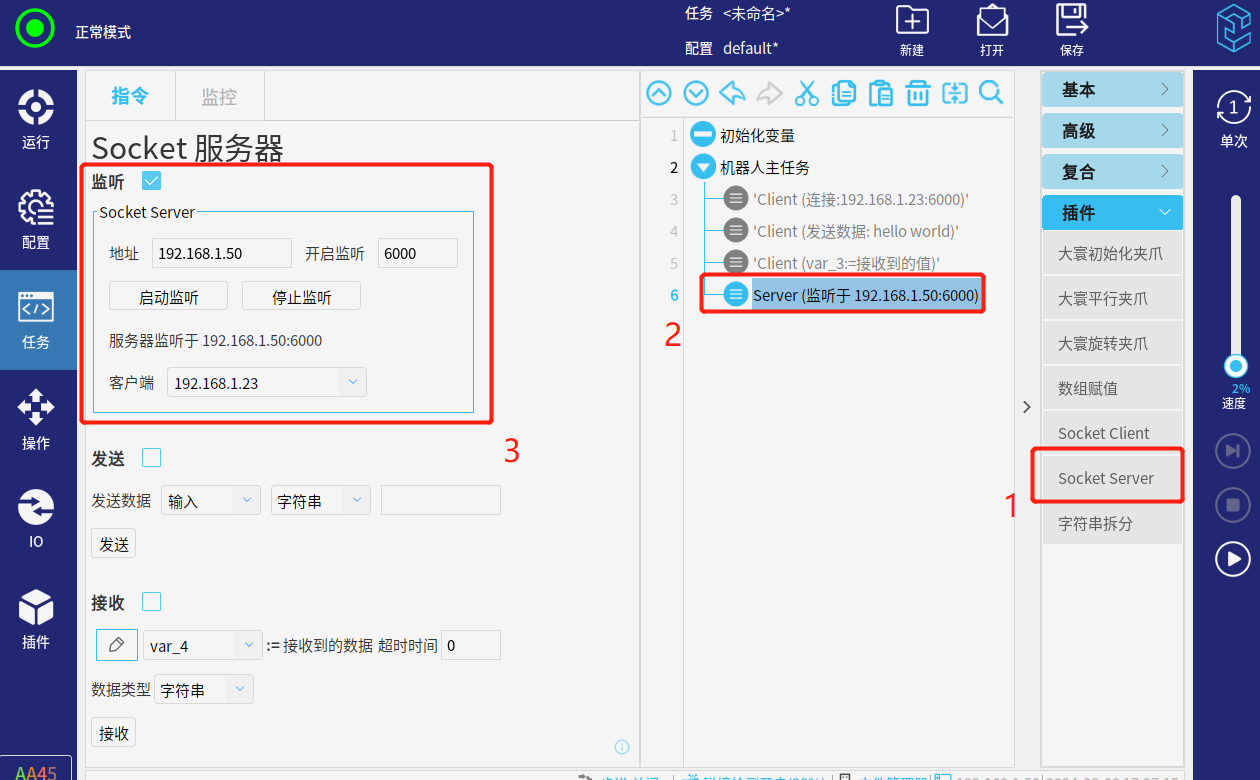Click the 停止监听 button

tap(301, 297)
